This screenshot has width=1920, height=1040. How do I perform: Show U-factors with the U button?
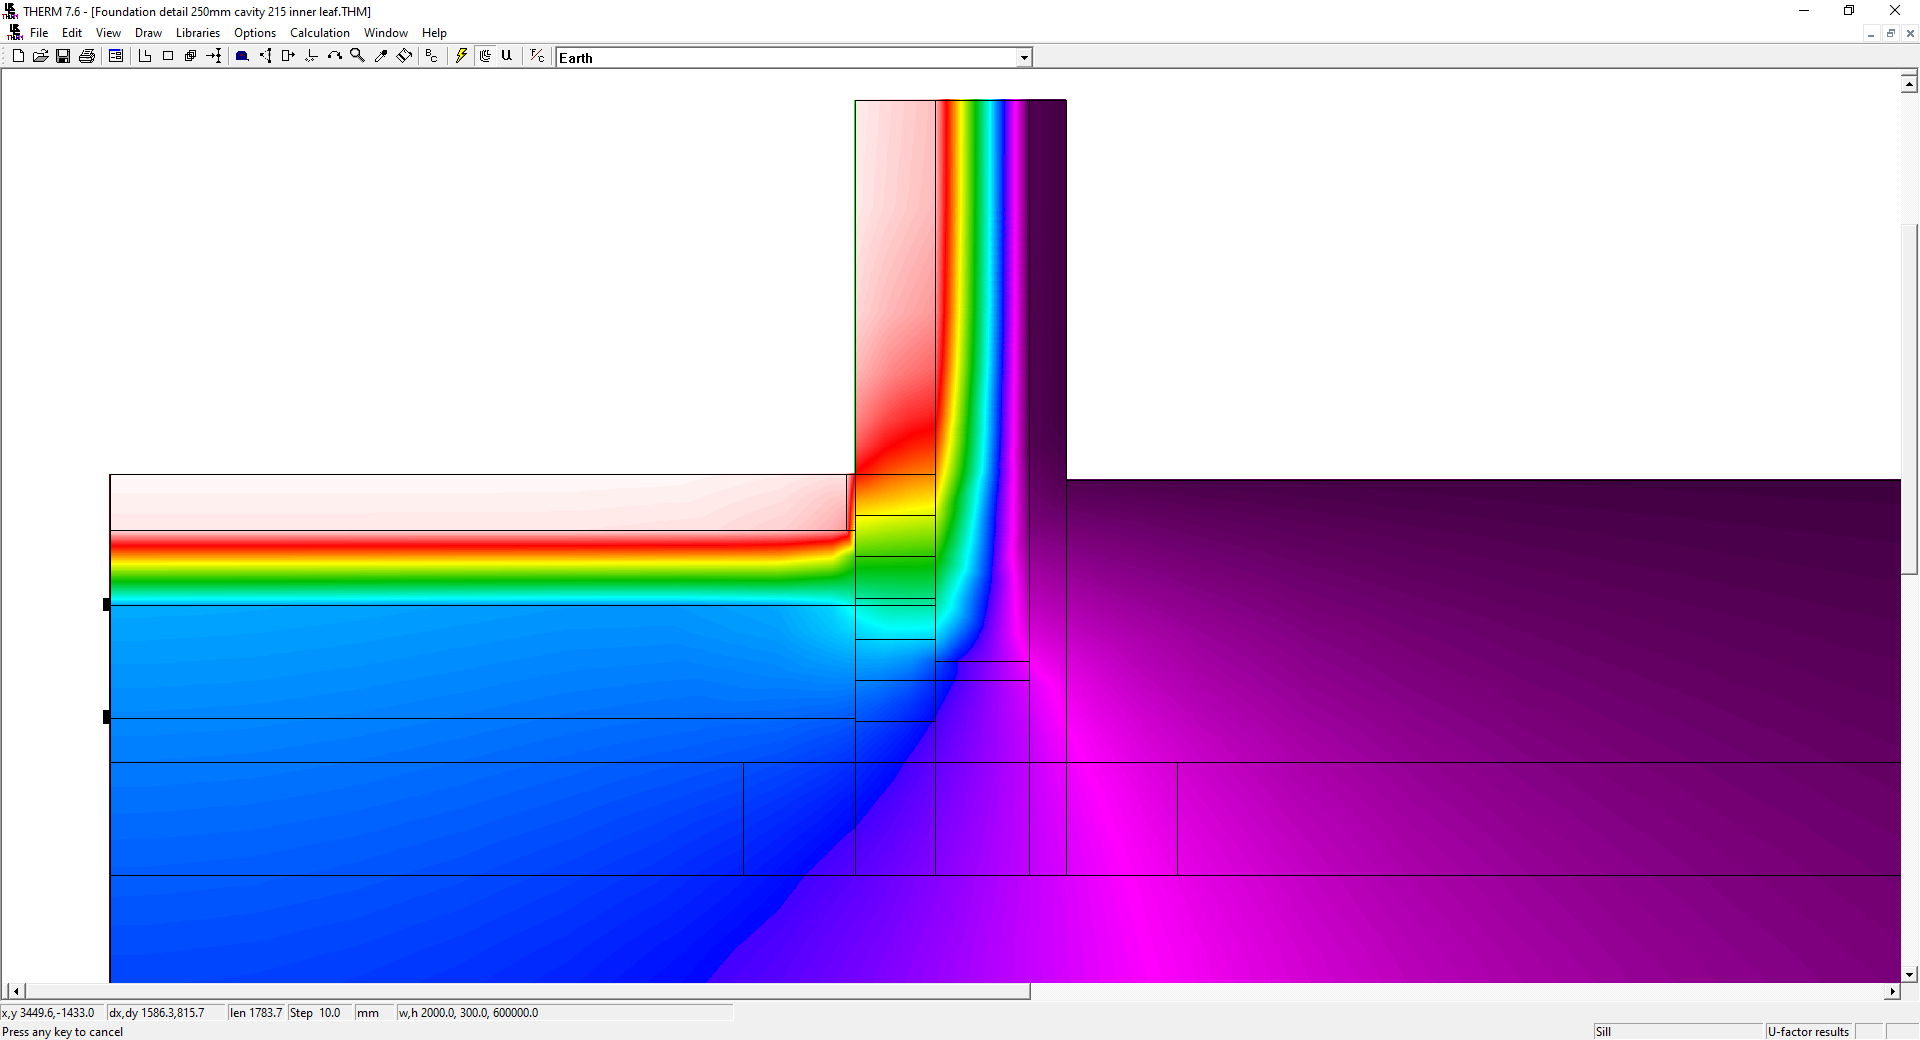tap(507, 56)
